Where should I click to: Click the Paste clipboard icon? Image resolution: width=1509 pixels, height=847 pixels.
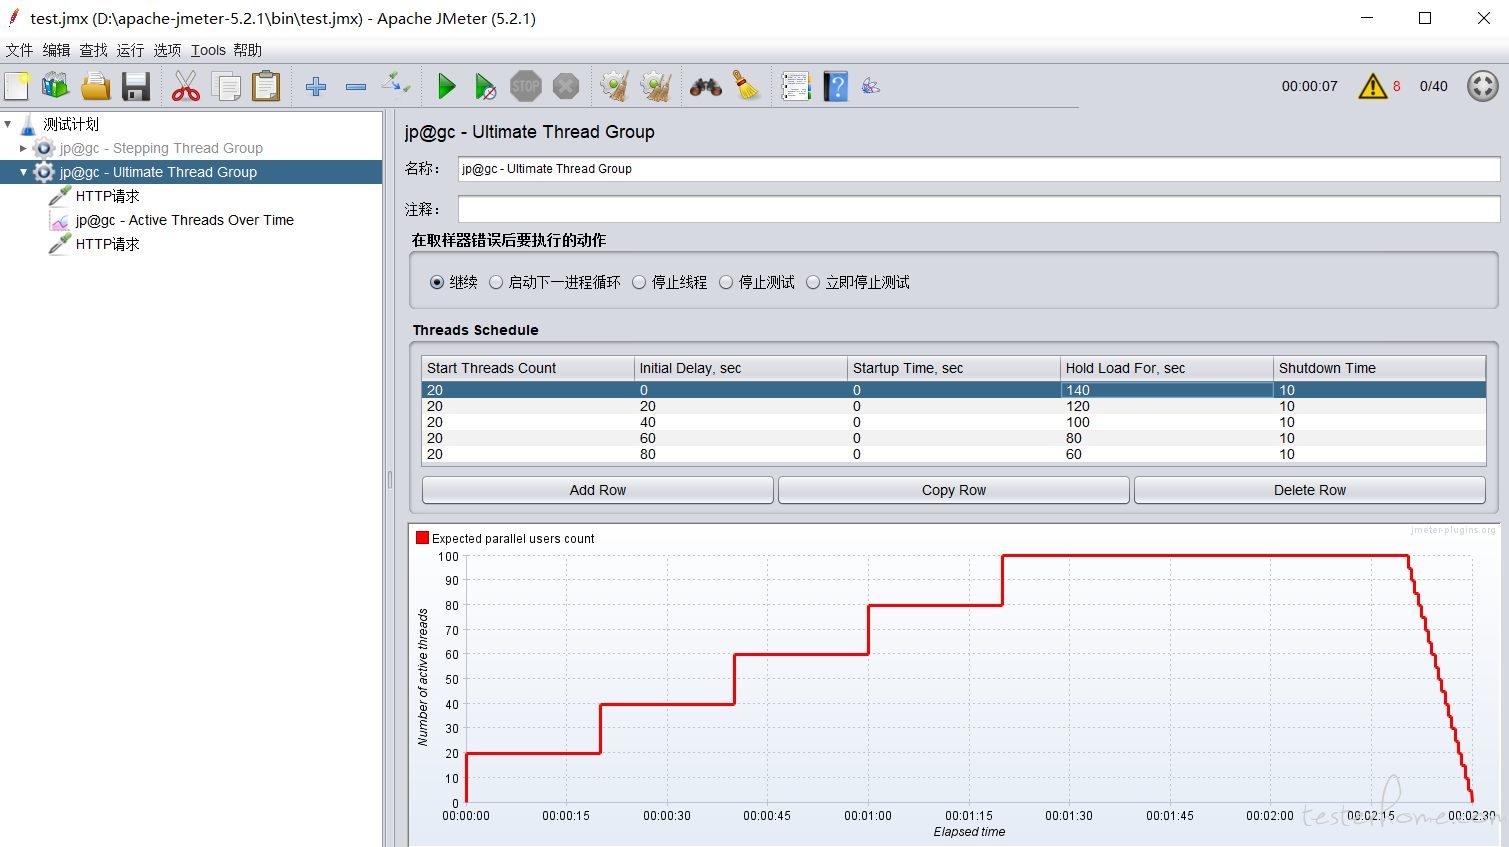(266, 87)
